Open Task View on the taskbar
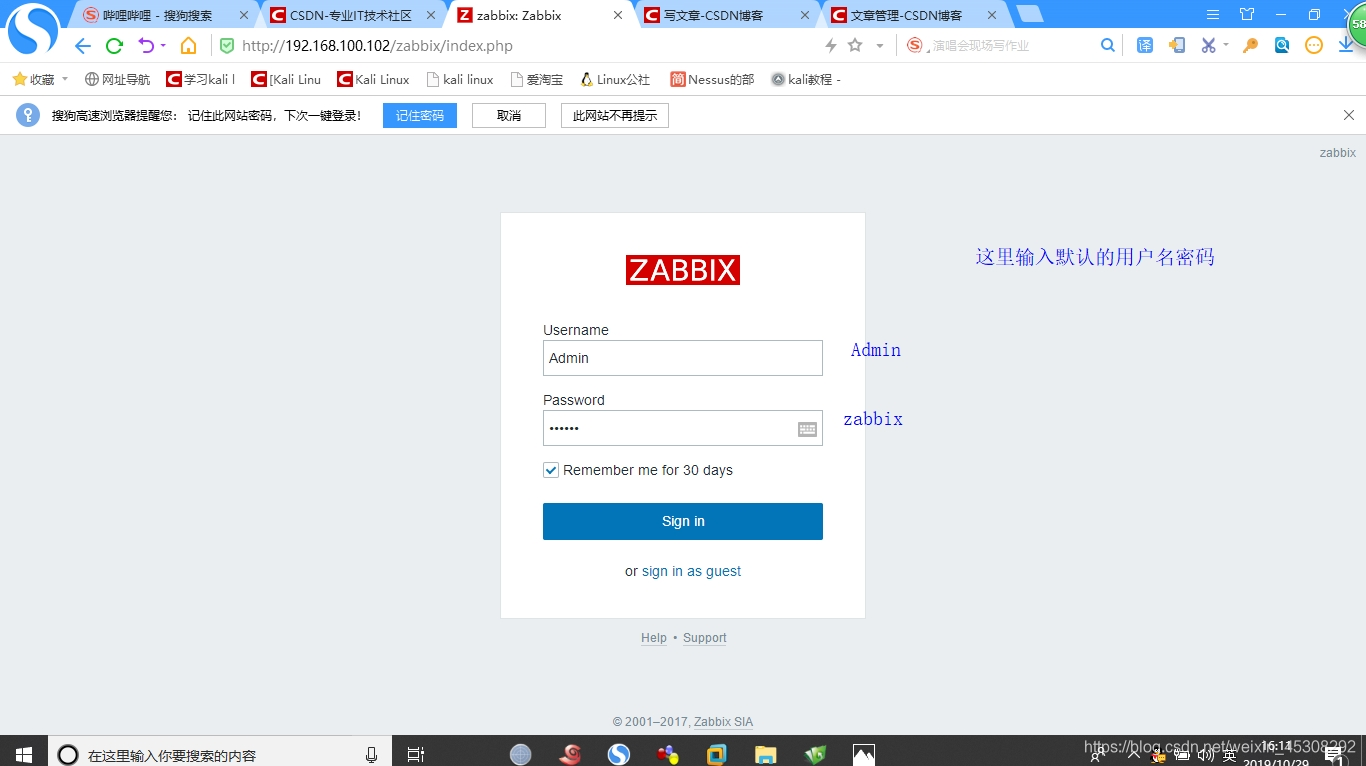The height and width of the screenshot is (766, 1366). tap(416, 755)
